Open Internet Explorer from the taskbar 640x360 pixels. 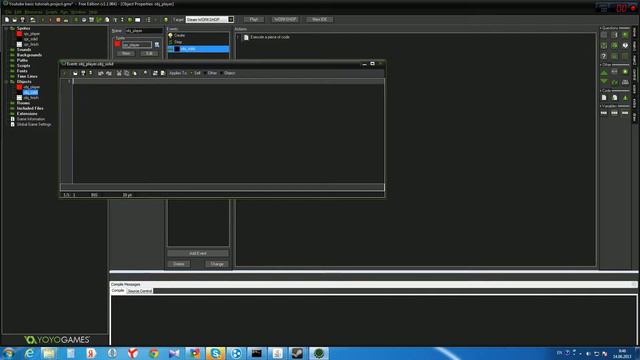click(x=29, y=353)
